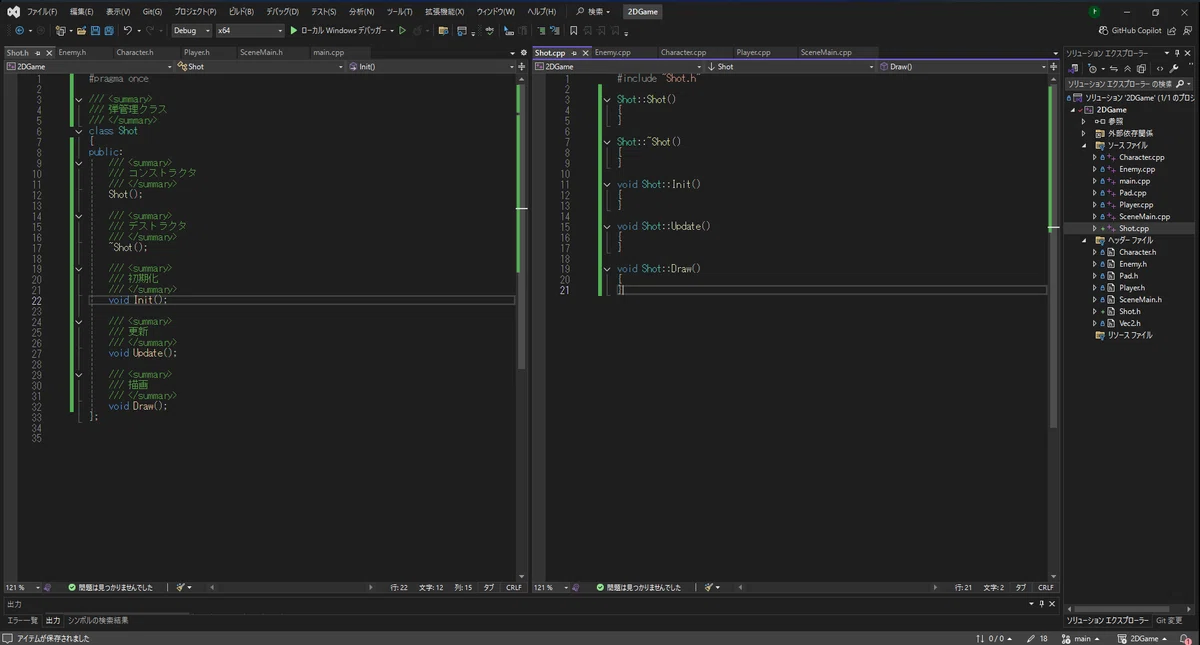Expand the 参照 node
The width and height of the screenshot is (1200, 645).
1084,121
